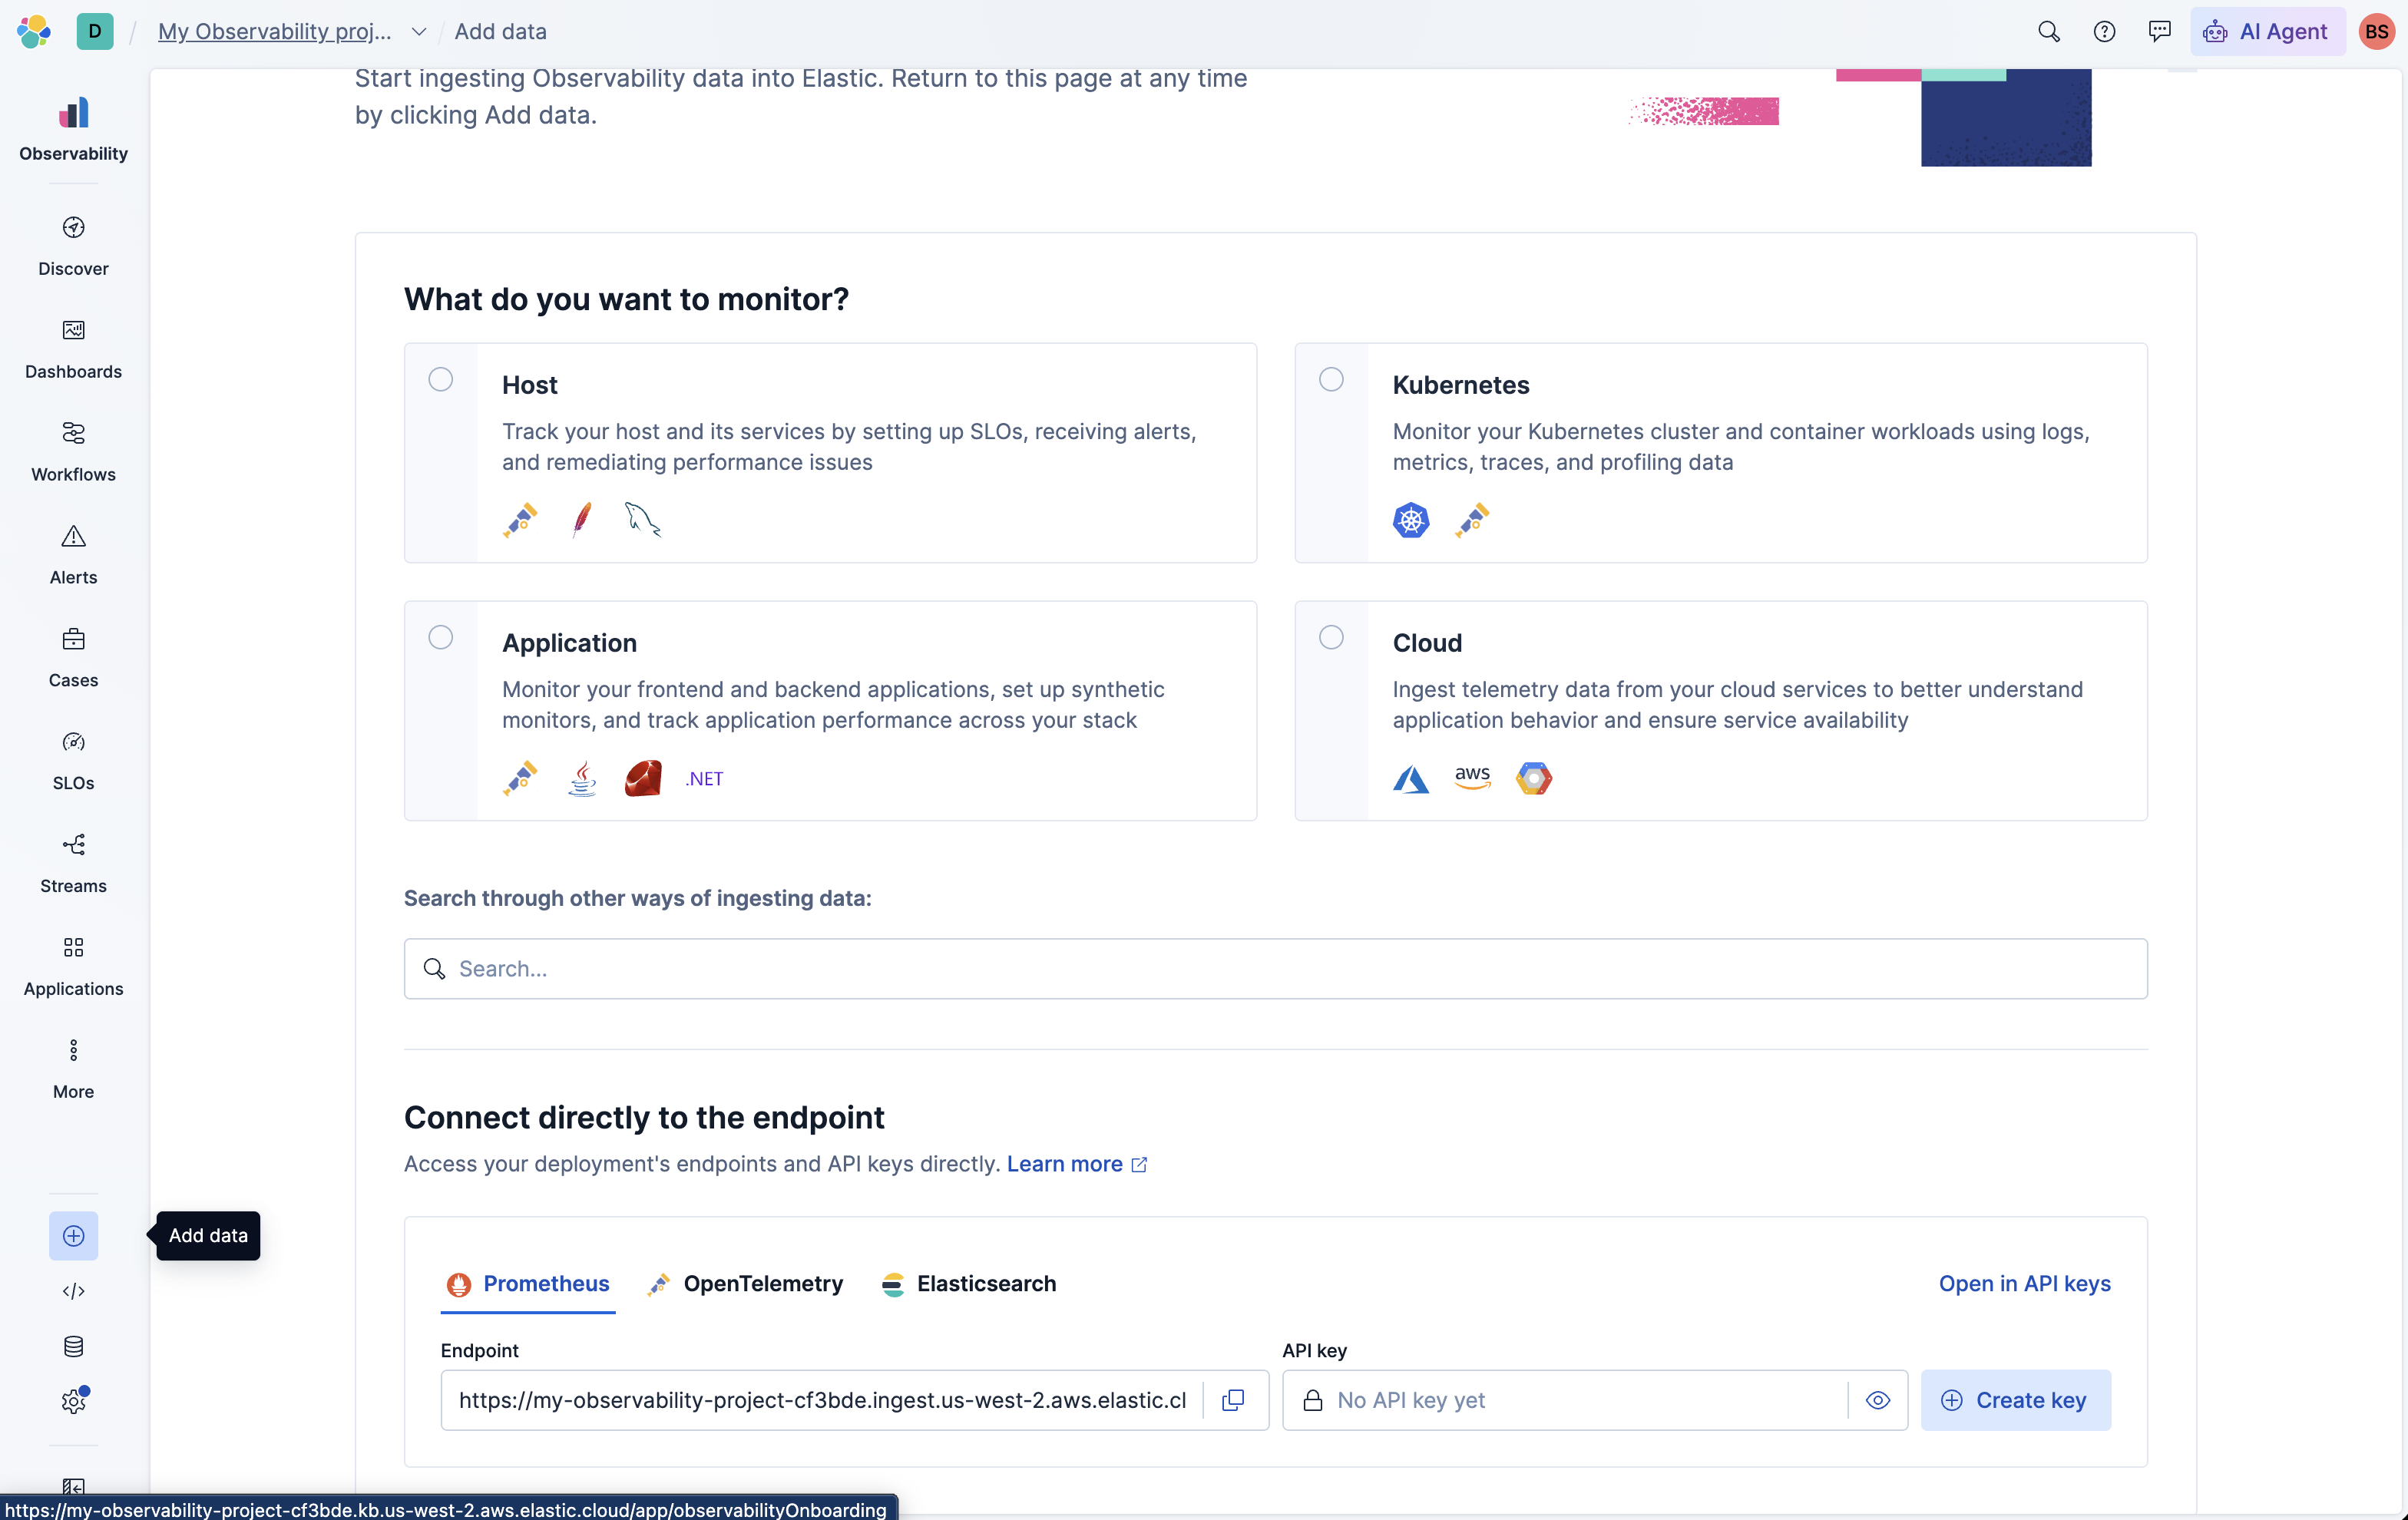The height and width of the screenshot is (1520, 2408).
Task: Open the feedback chat icon
Action: click(2159, 31)
